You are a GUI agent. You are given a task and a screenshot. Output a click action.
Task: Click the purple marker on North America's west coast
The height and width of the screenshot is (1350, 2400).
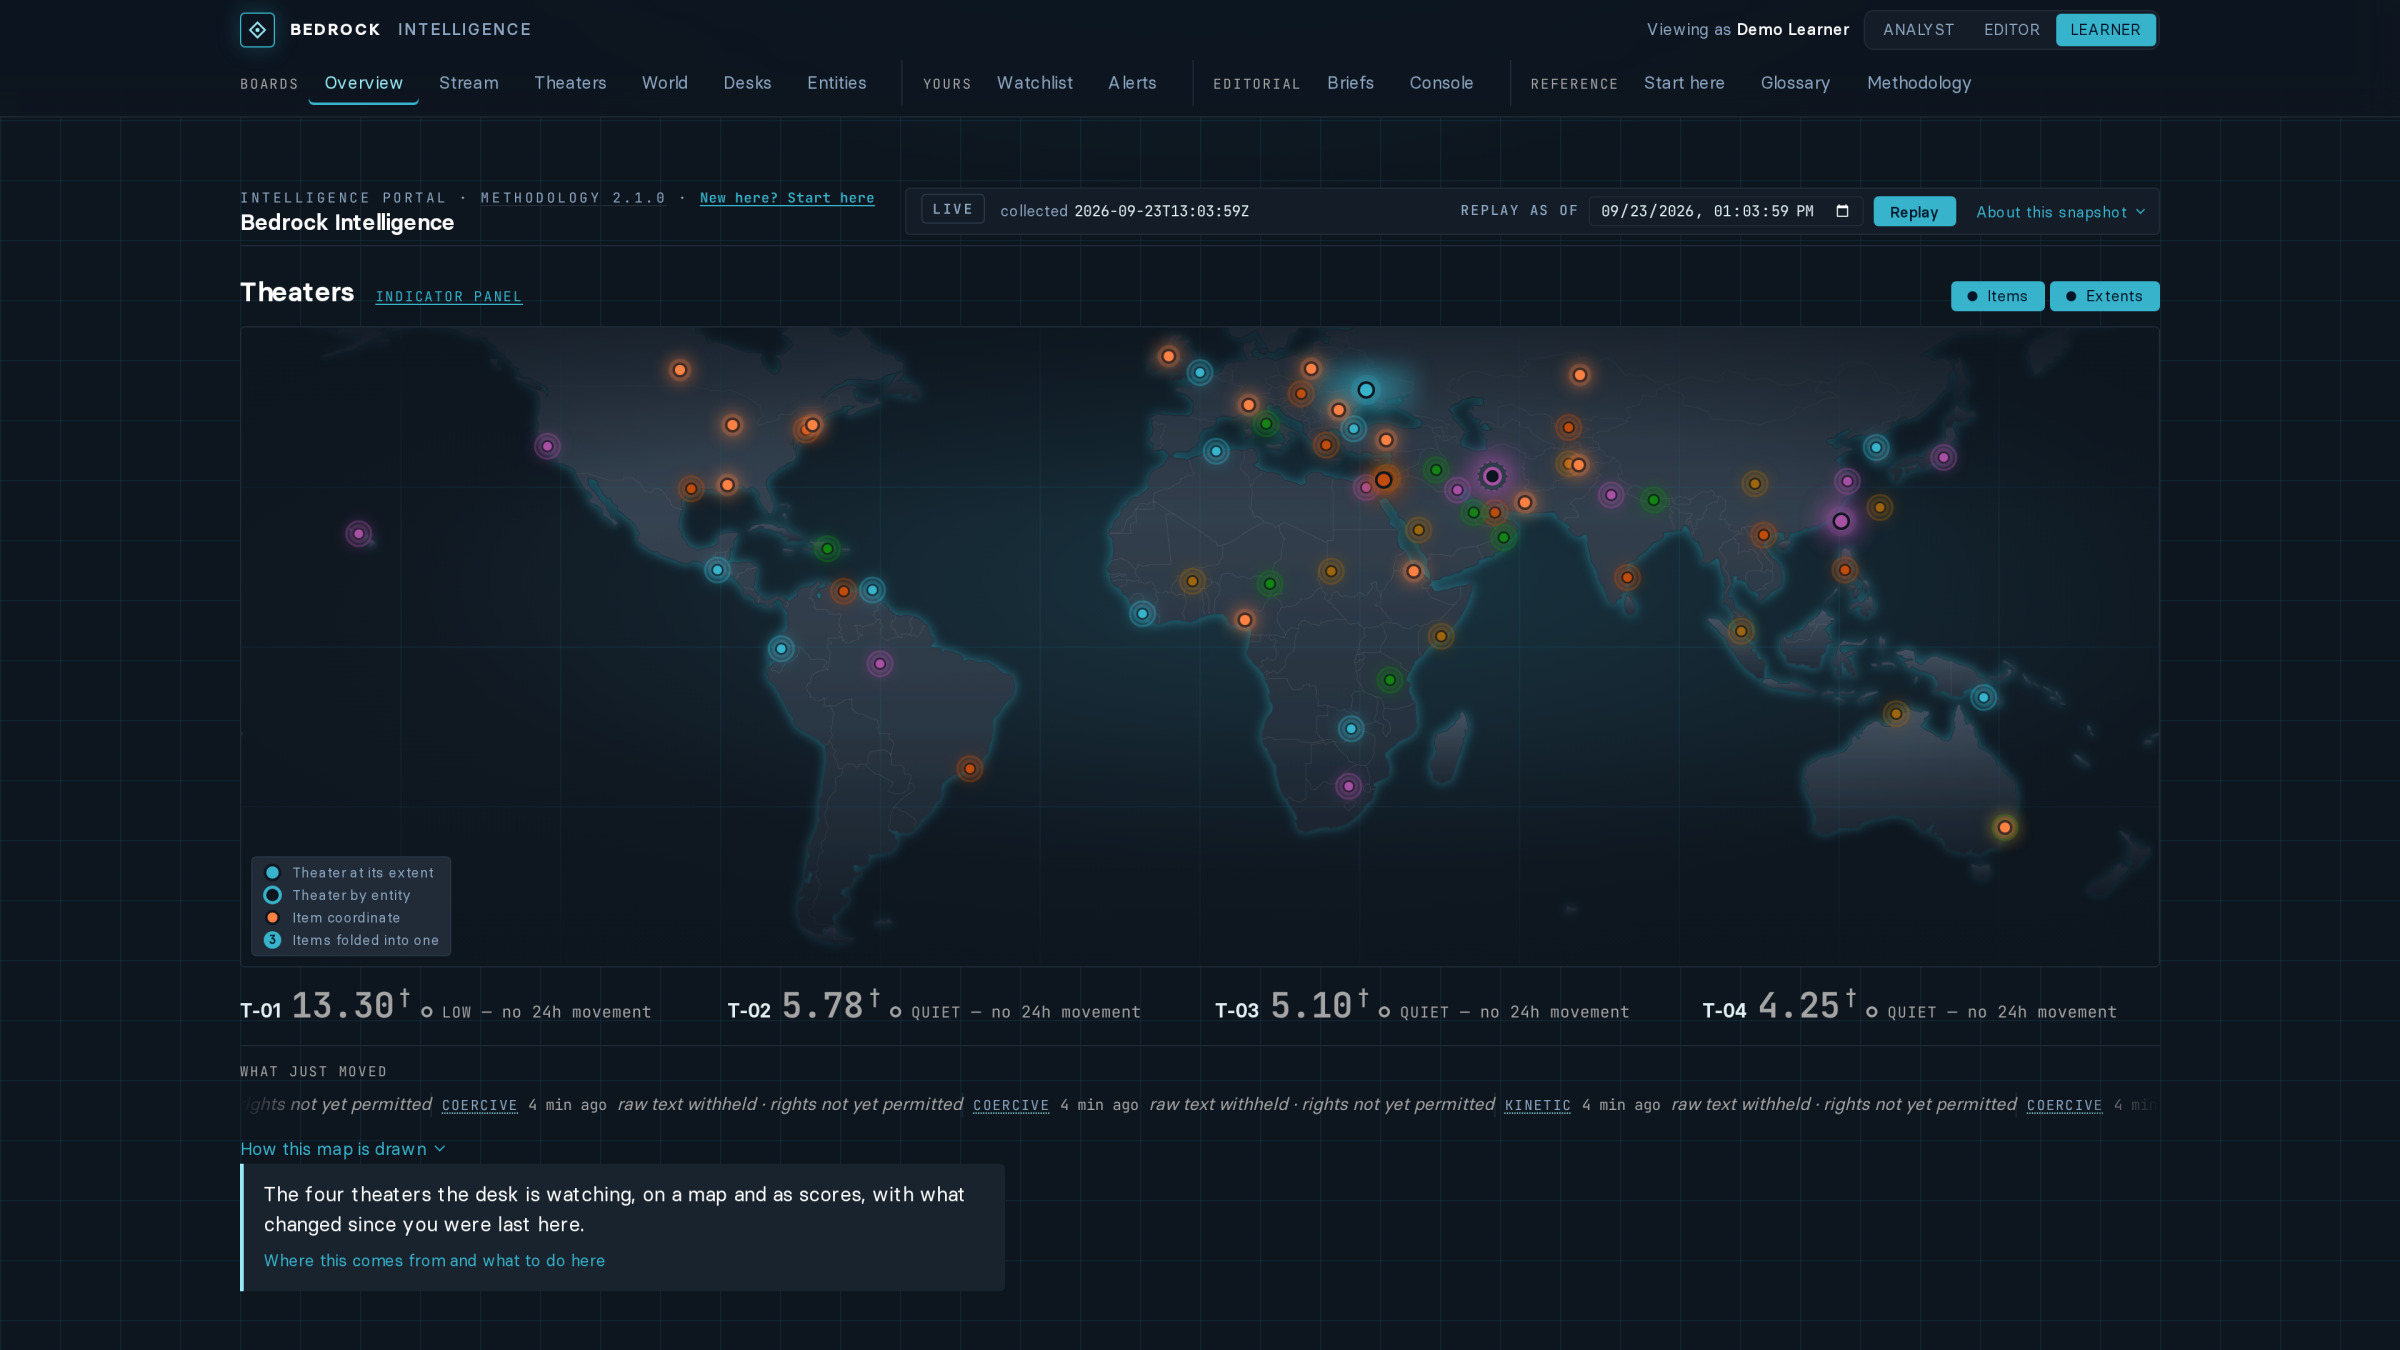point(547,446)
